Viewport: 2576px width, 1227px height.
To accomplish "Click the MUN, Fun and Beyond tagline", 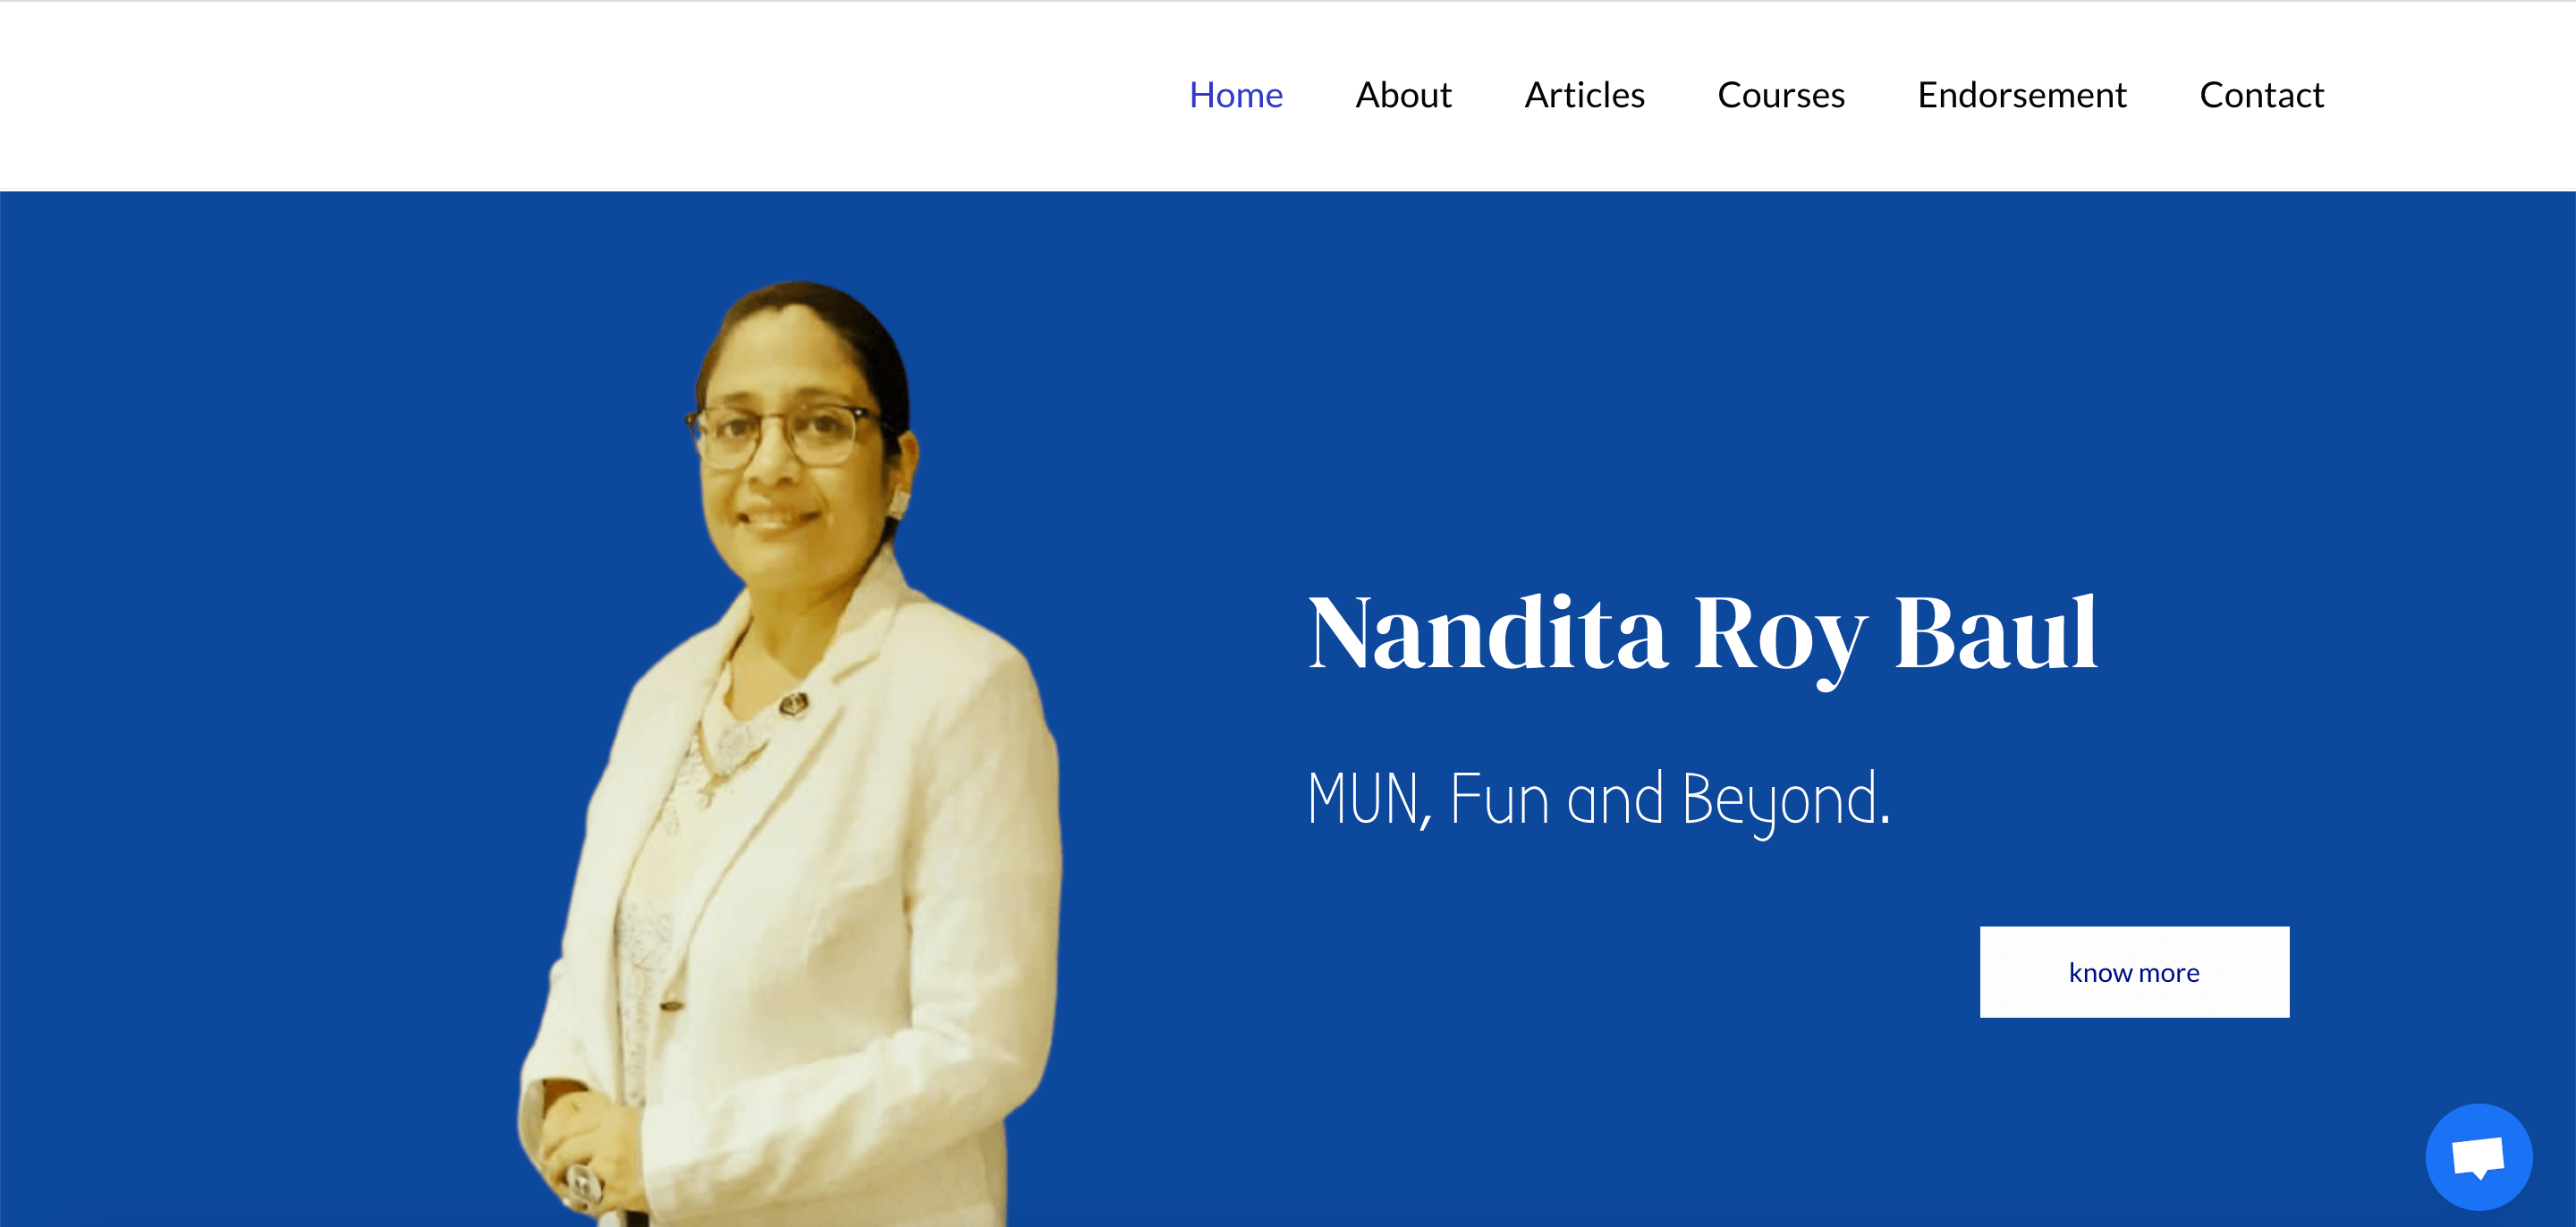I will click(1598, 800).
